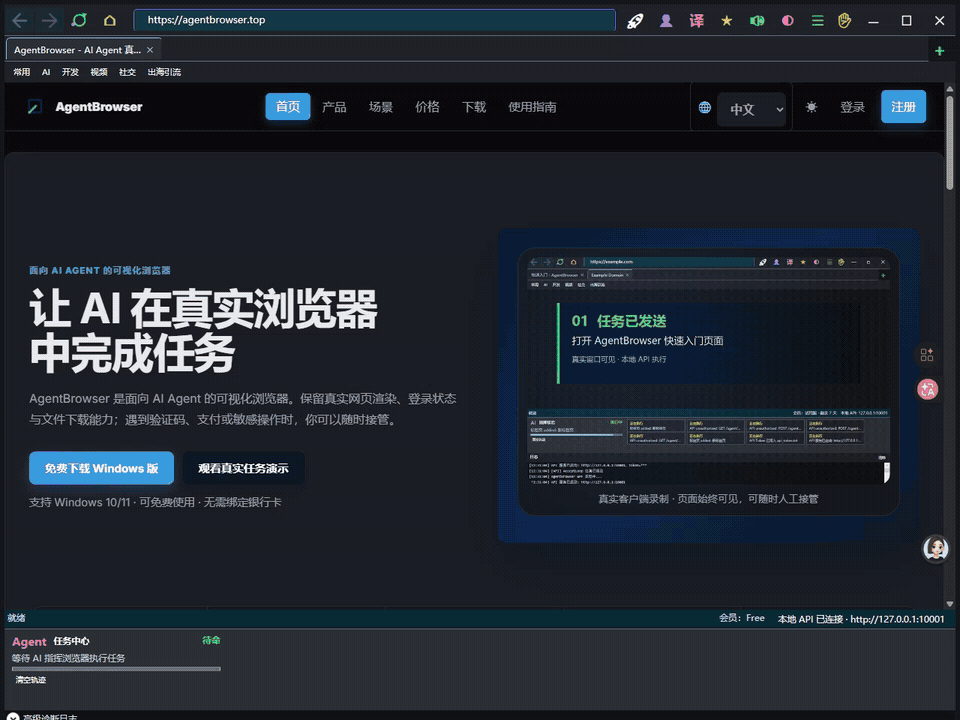
Task: Open the 视频 bookmarks folder
Action: coord(99,72)
